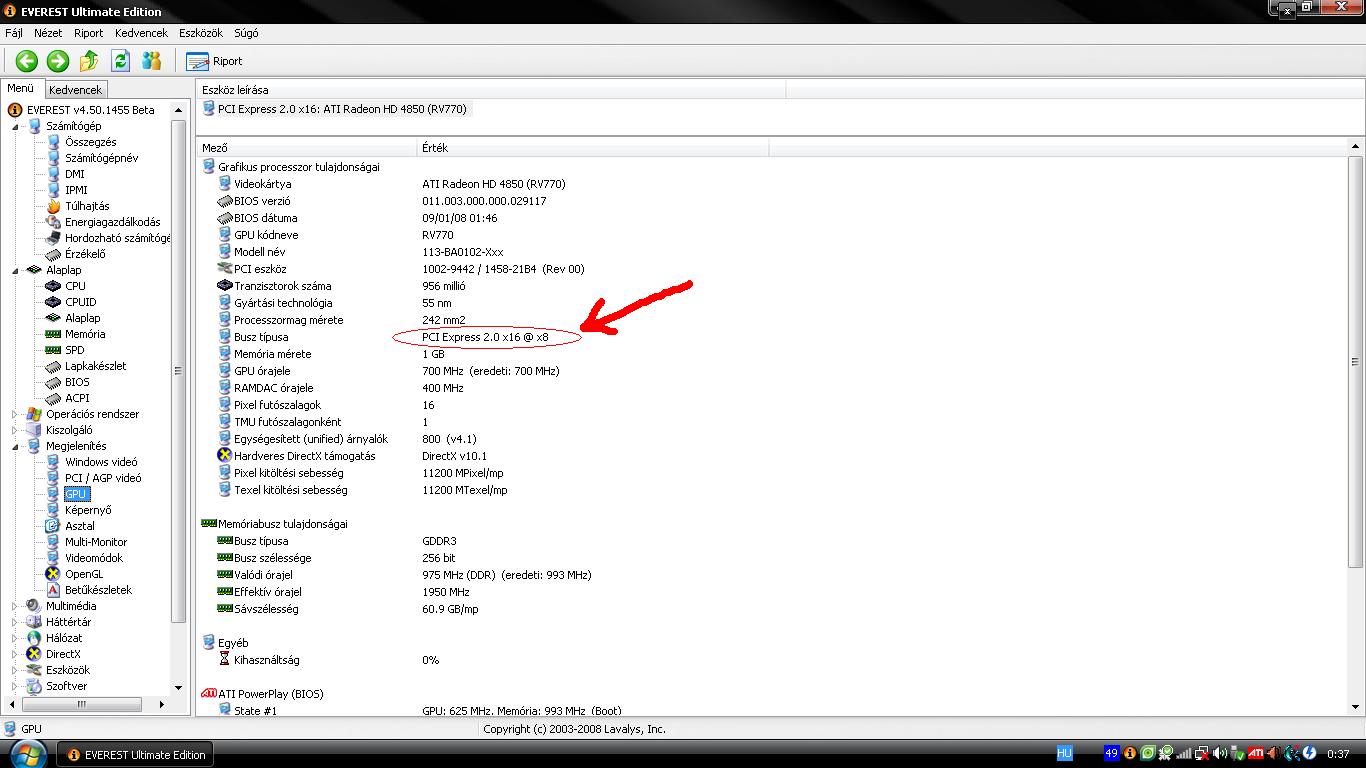Open the Riport report button

tap(214, 61)
